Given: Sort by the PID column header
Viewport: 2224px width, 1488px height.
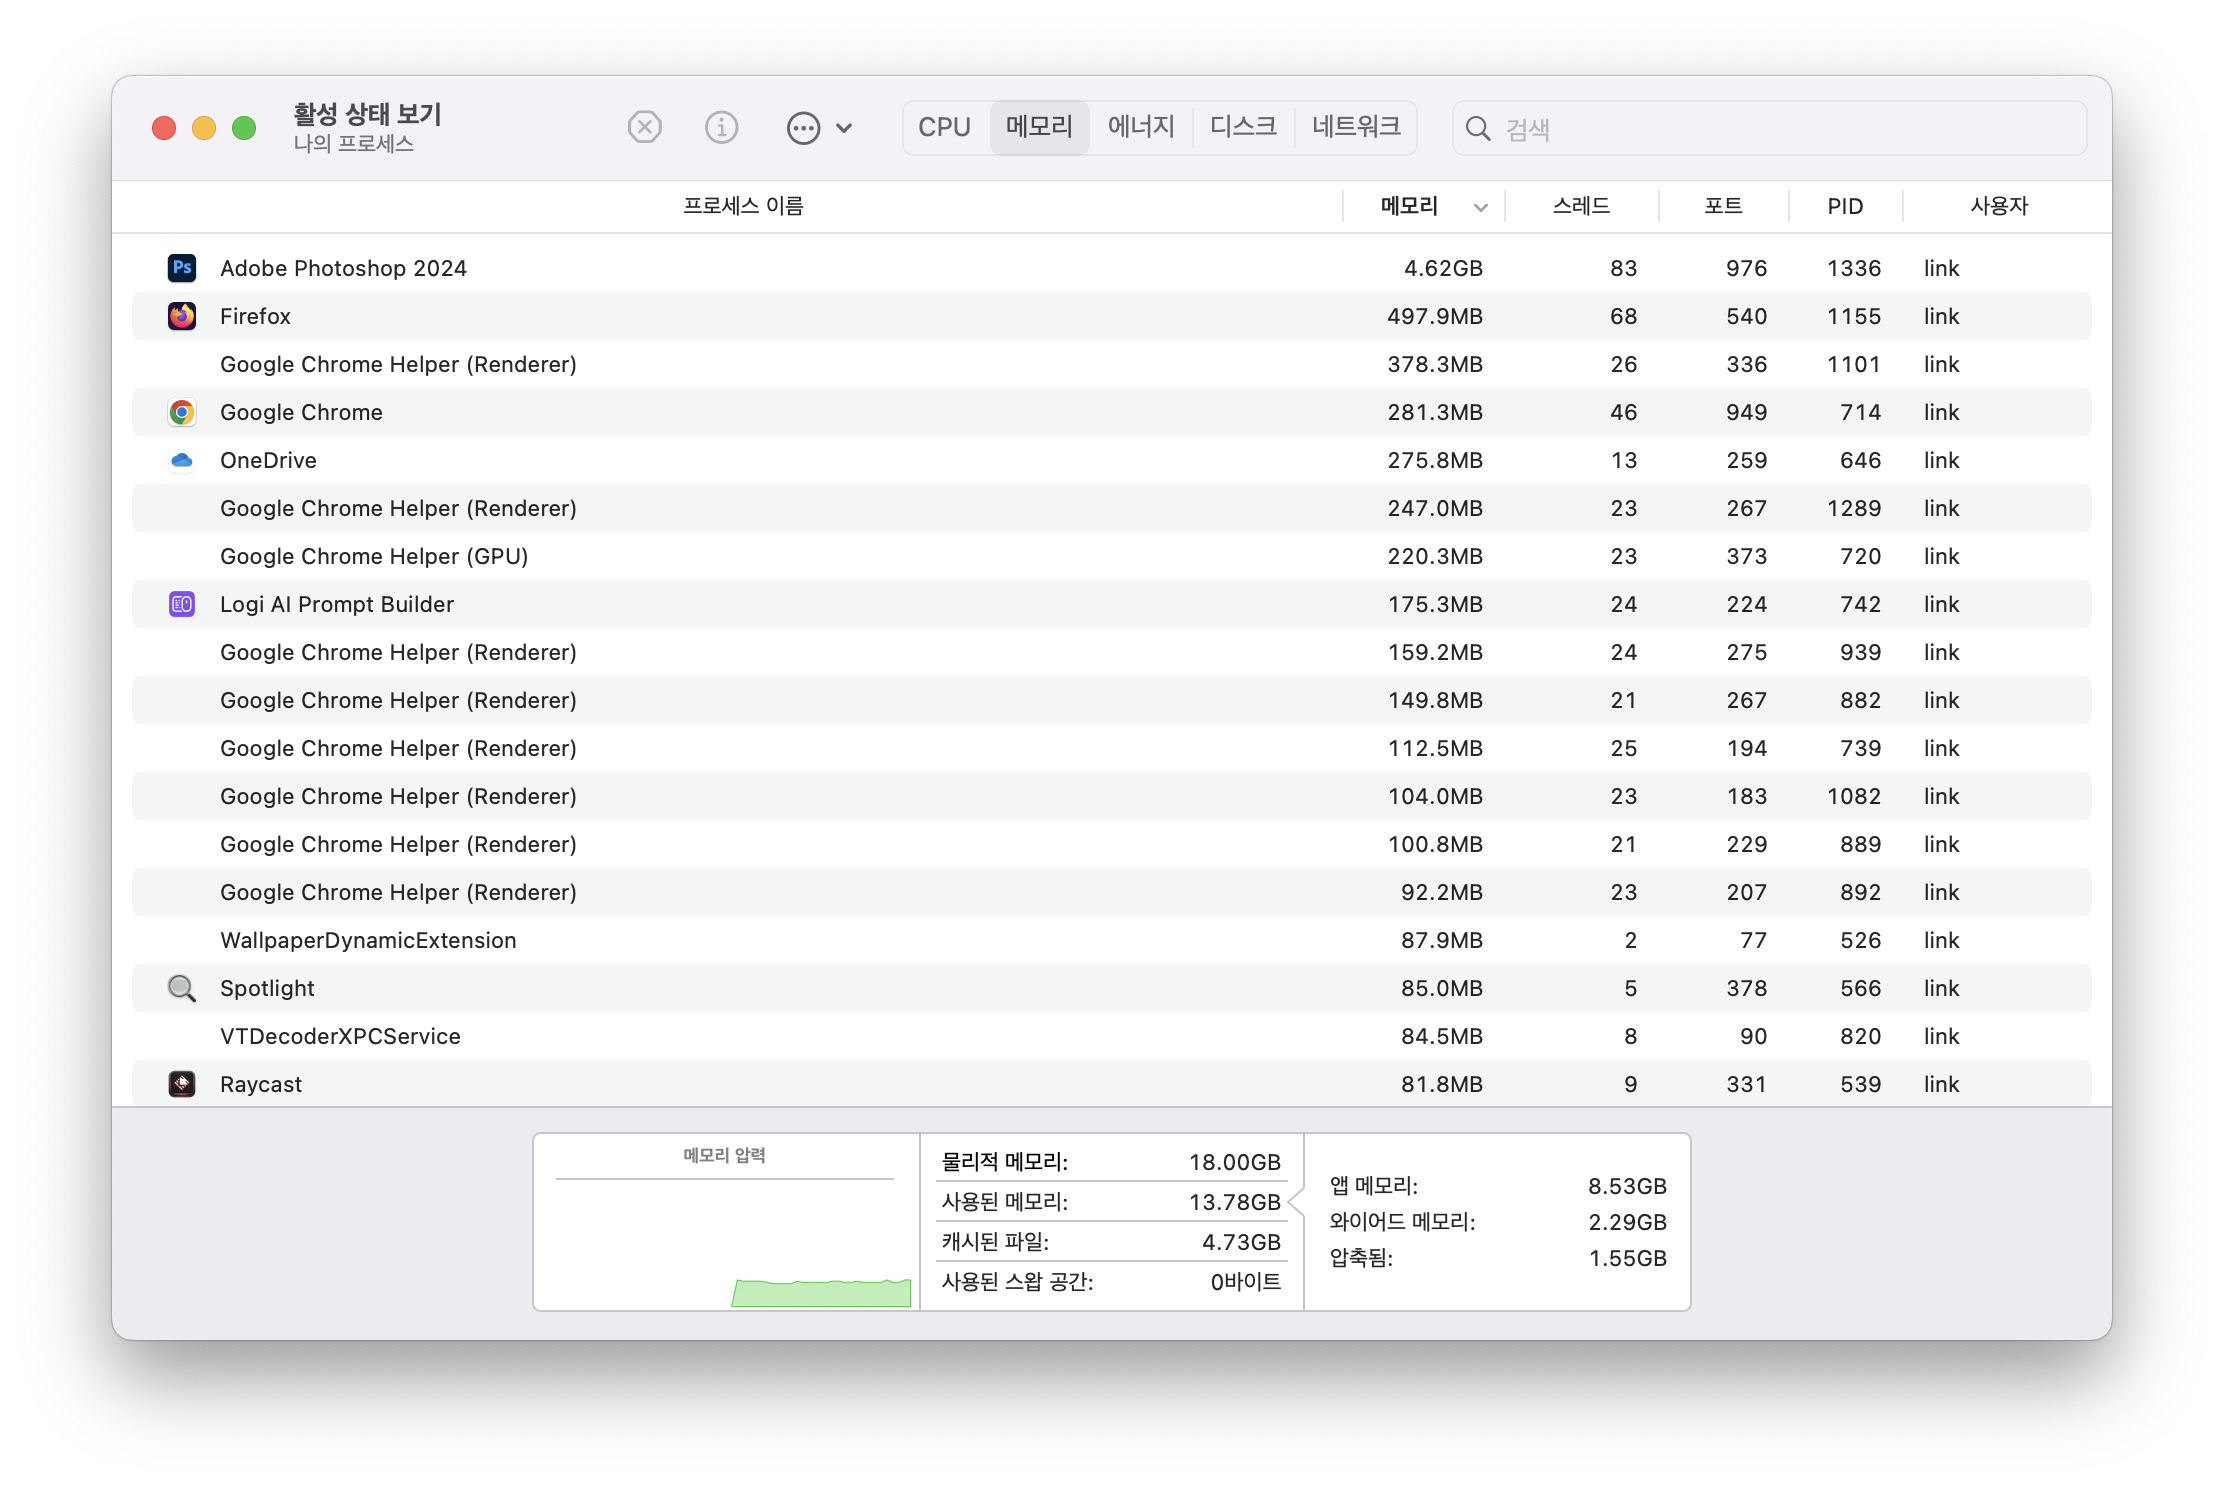Looking at the screenshot, I should pos(1845,206).
